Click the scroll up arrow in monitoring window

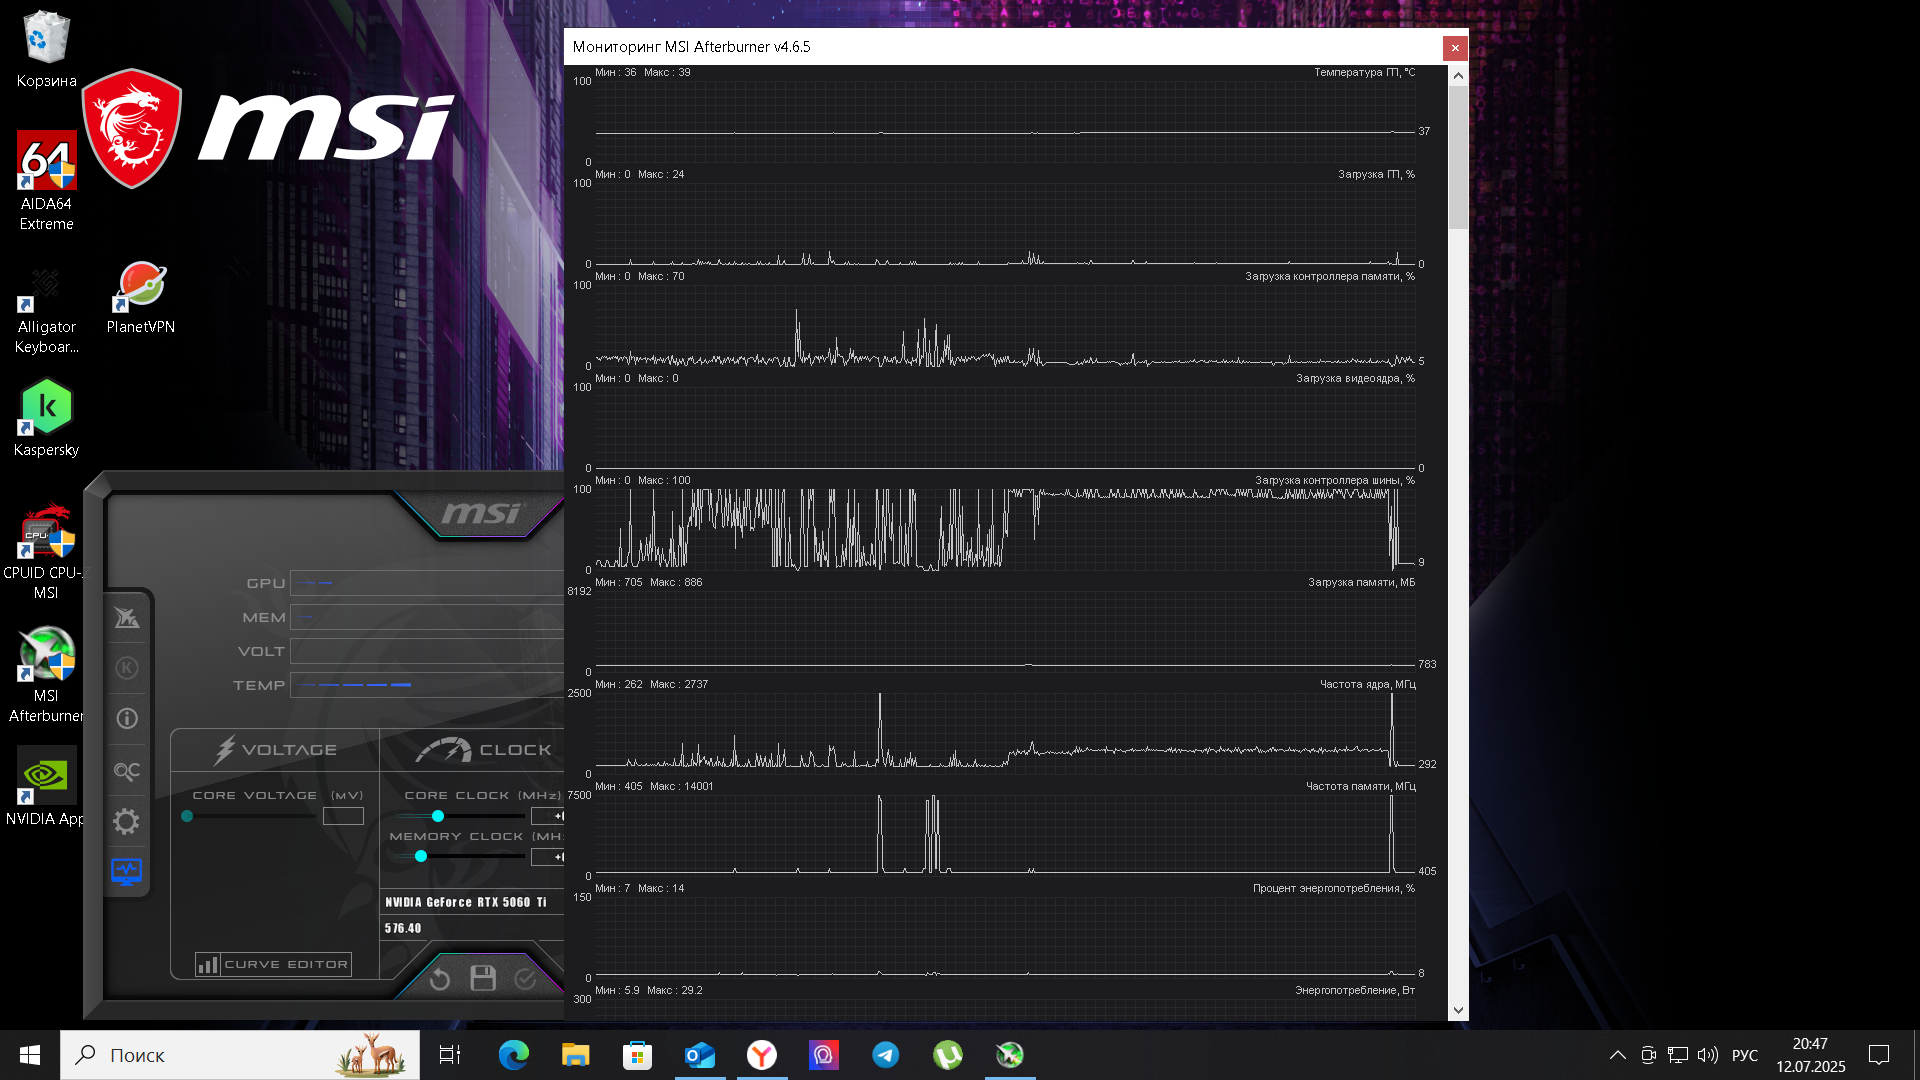click(1458, 75)
